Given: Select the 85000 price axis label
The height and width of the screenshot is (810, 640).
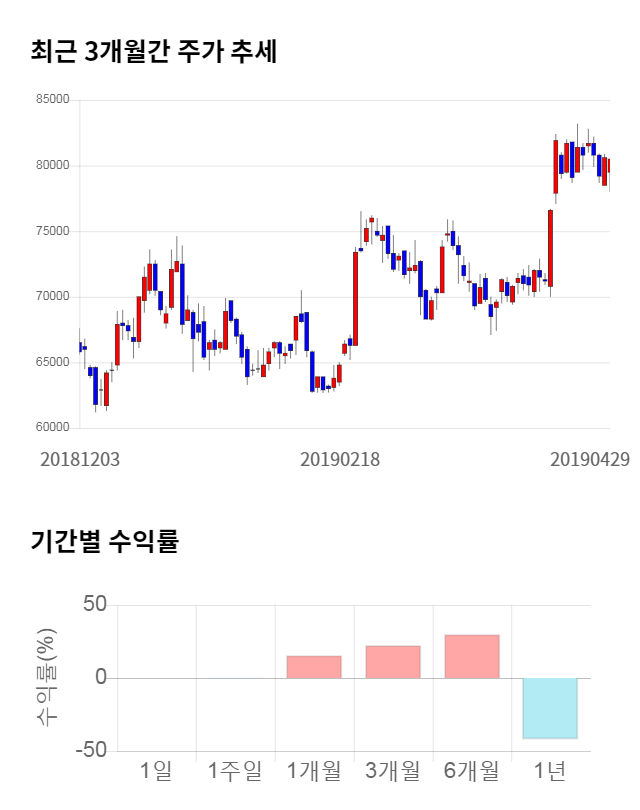Looking at the screenshot, I should click(52, 100).
